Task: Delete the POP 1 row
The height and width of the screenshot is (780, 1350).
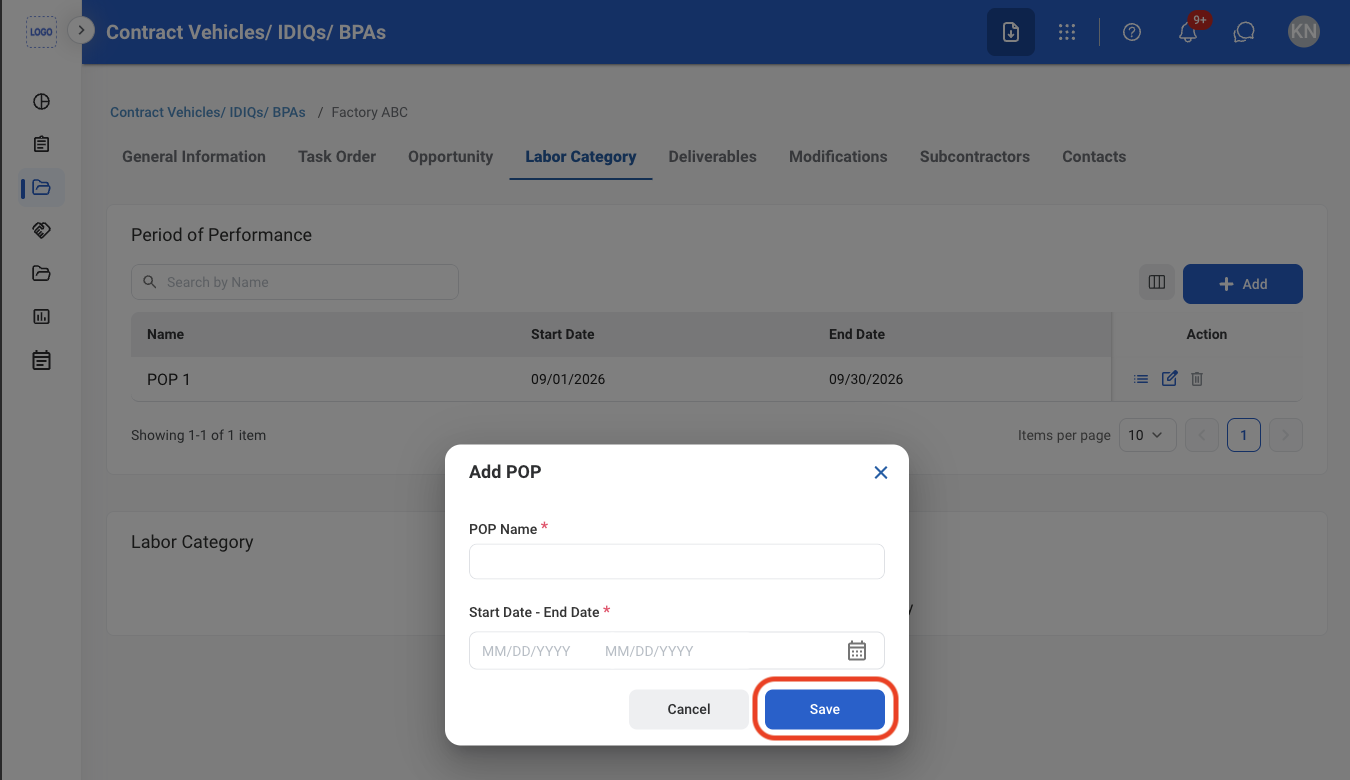Action: coord(1197,379)
